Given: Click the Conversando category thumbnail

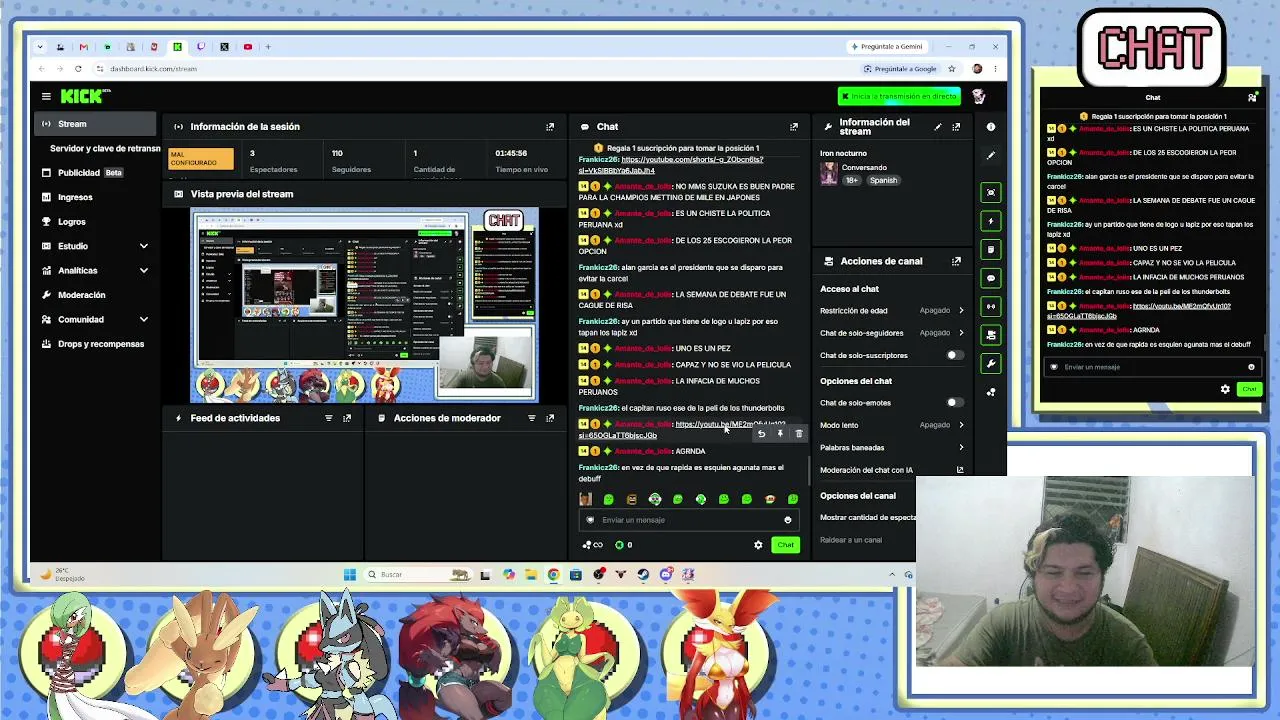Looking at the screenshot, I should tap(828, 174).
